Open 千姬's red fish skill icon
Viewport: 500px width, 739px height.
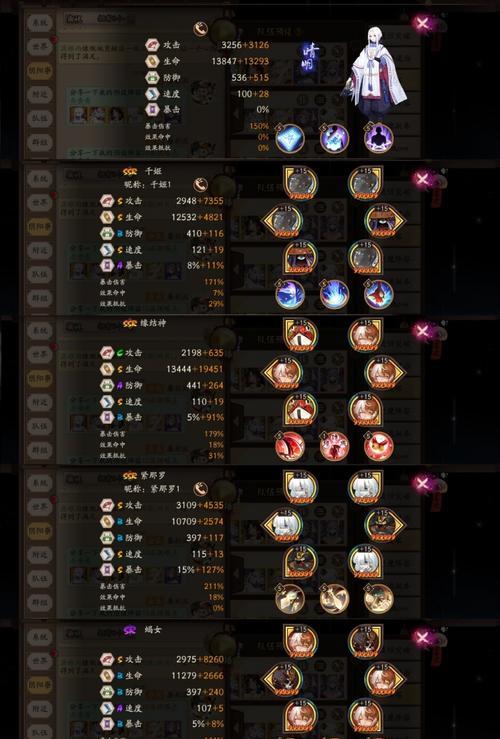click(x=378, y=295)
